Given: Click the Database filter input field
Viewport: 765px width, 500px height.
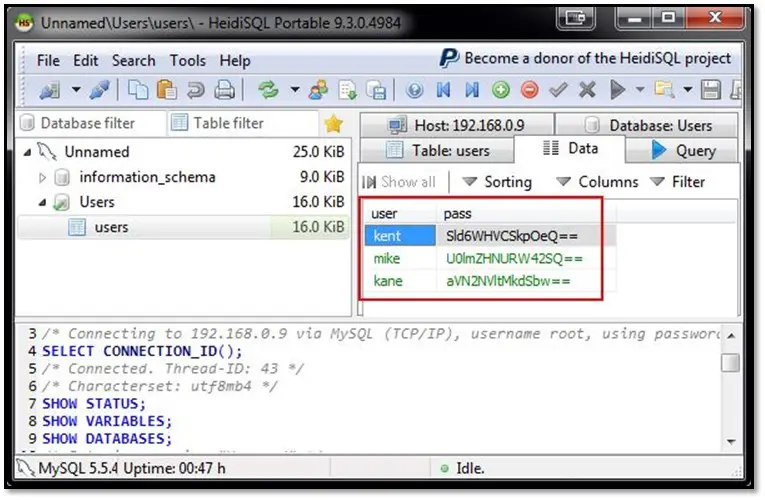Looking at the screenshot, I should [x=87, y=123].
